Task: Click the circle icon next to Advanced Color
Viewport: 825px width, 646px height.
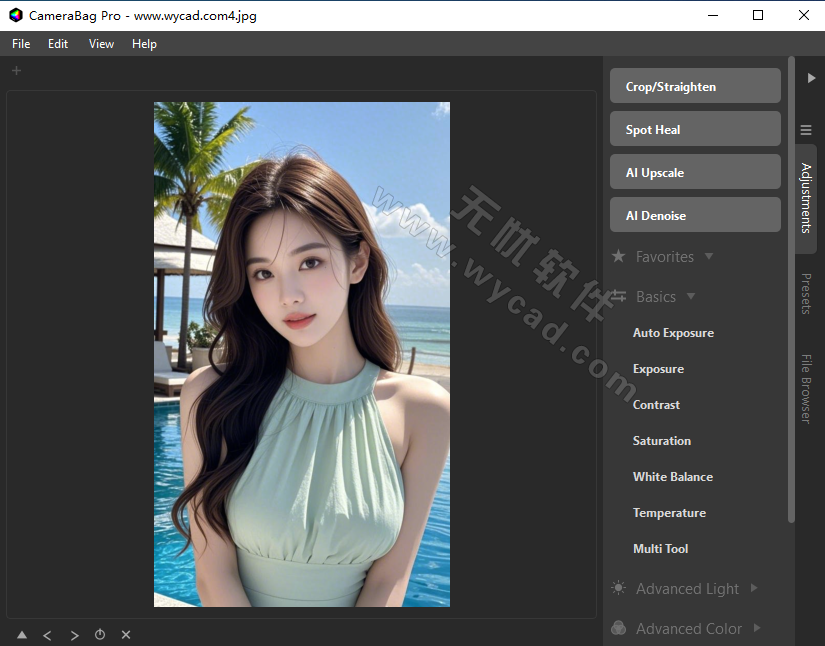Action: click(x=618, y=628)
